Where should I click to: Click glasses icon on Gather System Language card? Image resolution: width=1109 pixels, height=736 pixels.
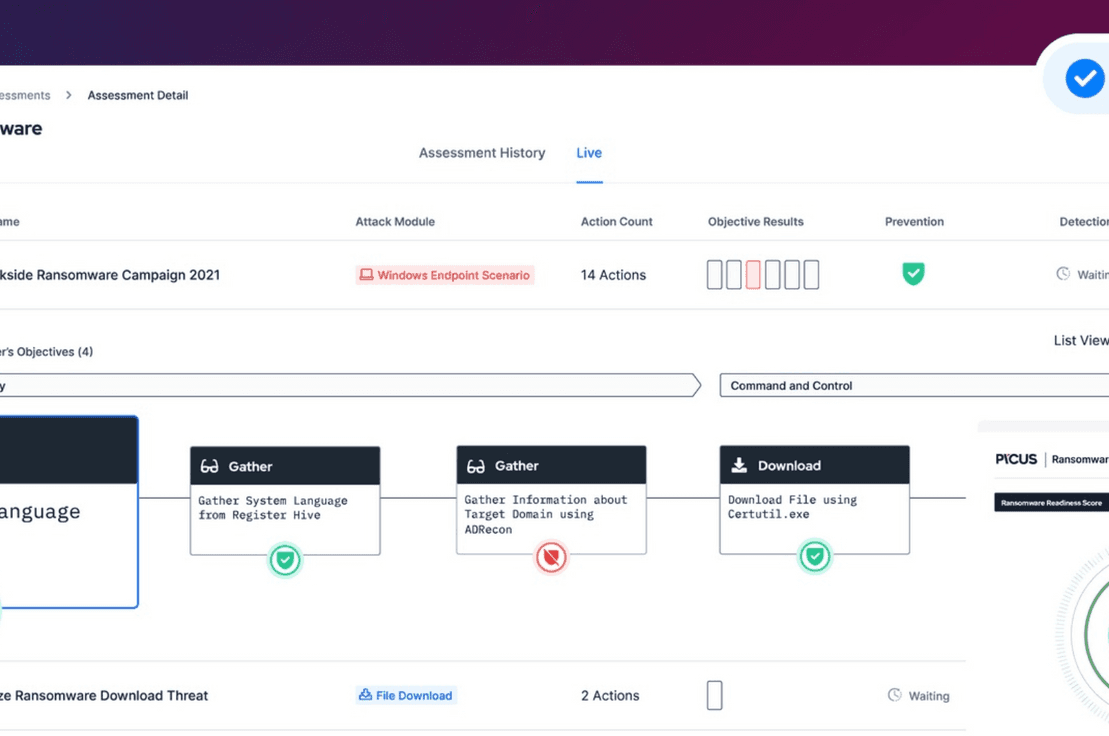(x=209, y=466)
